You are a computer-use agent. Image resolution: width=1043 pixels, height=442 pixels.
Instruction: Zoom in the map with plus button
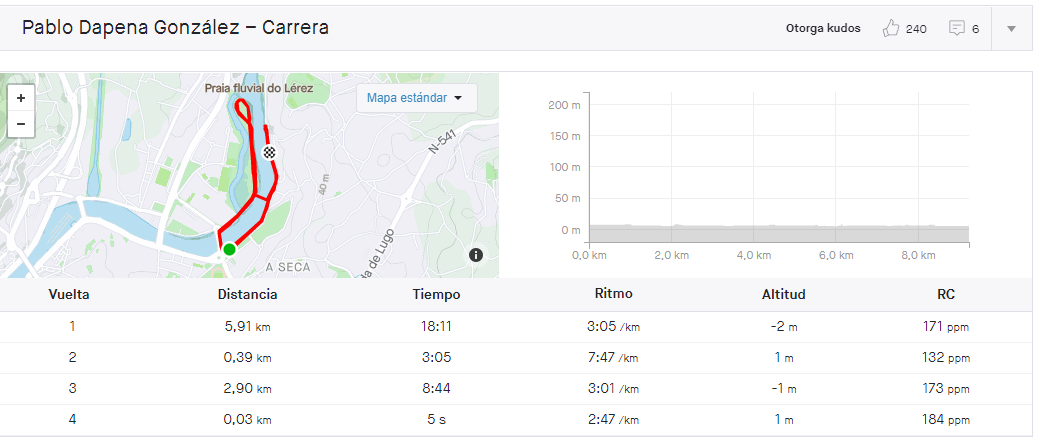(21, 98)
